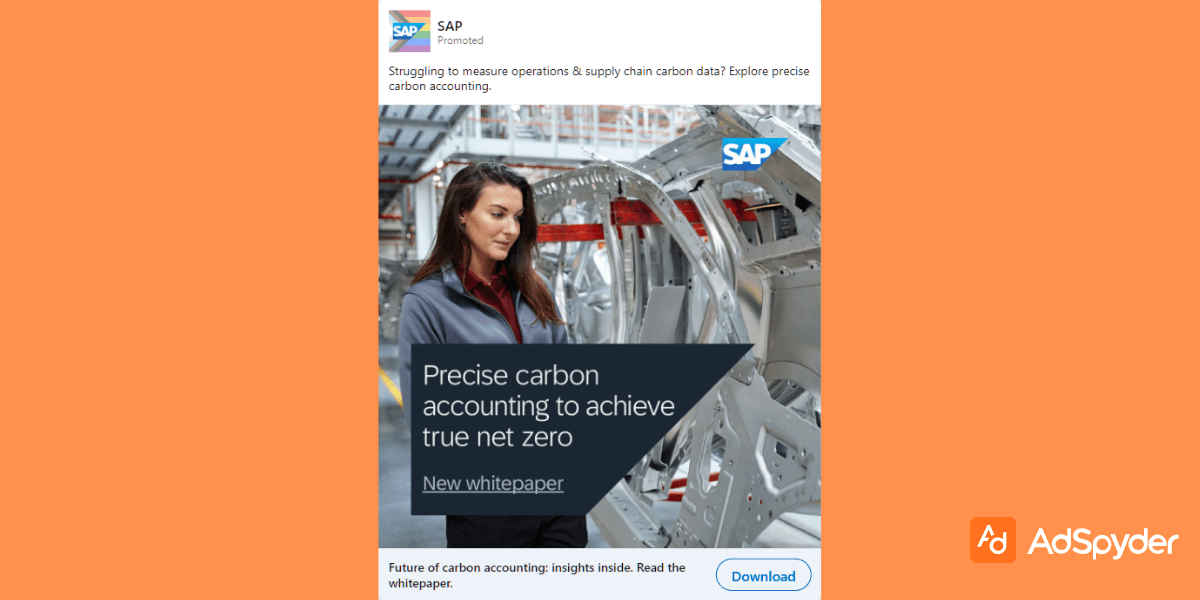Click the 'Future of carbon accounting' footer text
The width and height of the screenshot is (1200, 600).
click(x=537, y=568)
